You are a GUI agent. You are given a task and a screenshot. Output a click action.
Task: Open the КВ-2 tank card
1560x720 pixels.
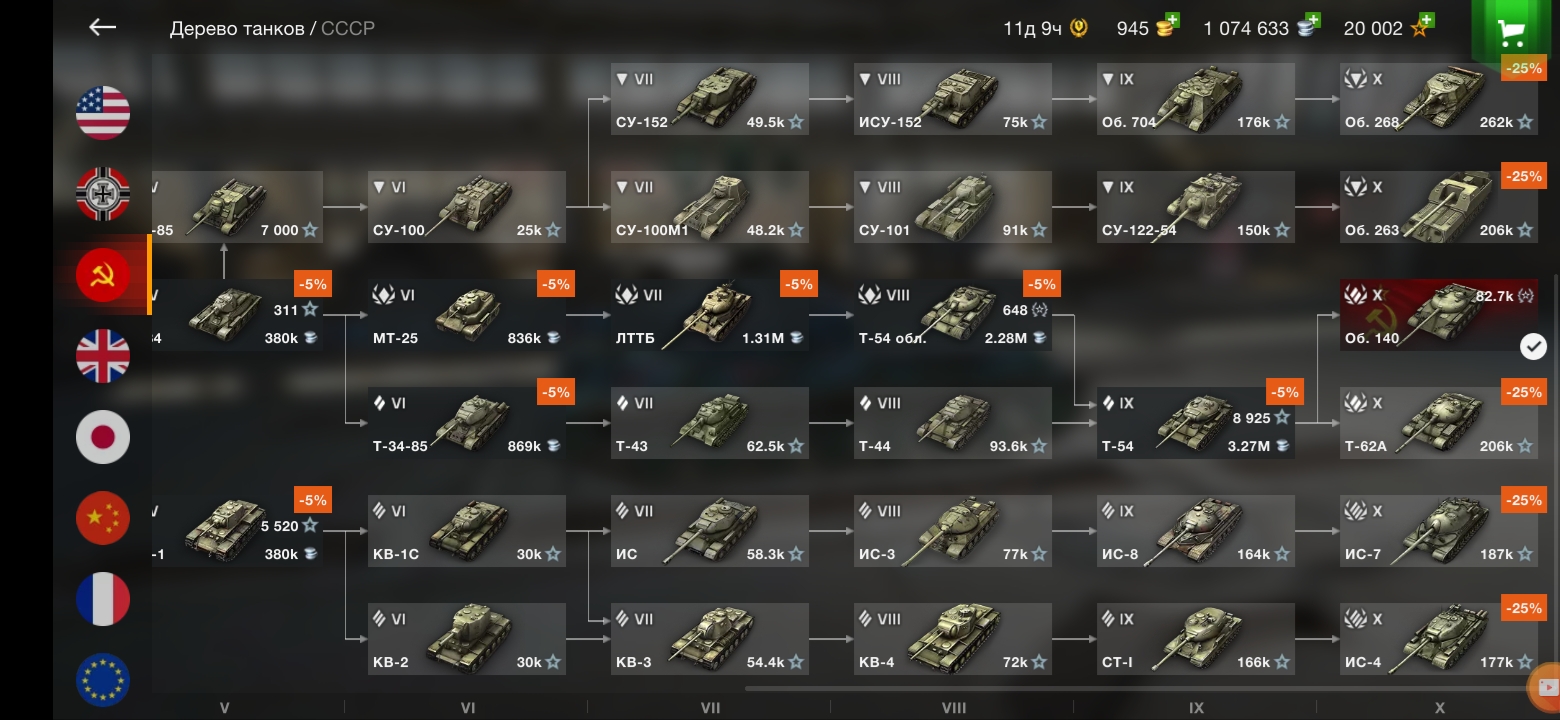467,639
